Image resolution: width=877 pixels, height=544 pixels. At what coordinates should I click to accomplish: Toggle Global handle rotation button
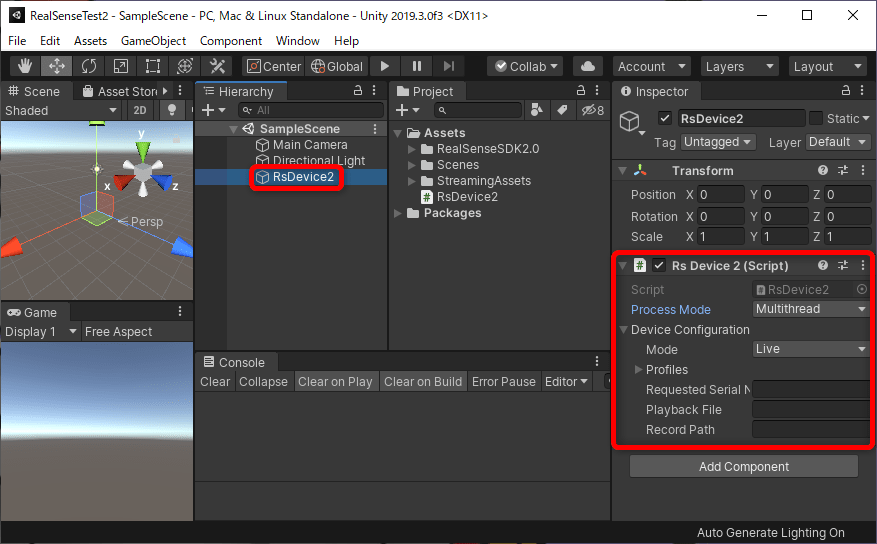337,67
